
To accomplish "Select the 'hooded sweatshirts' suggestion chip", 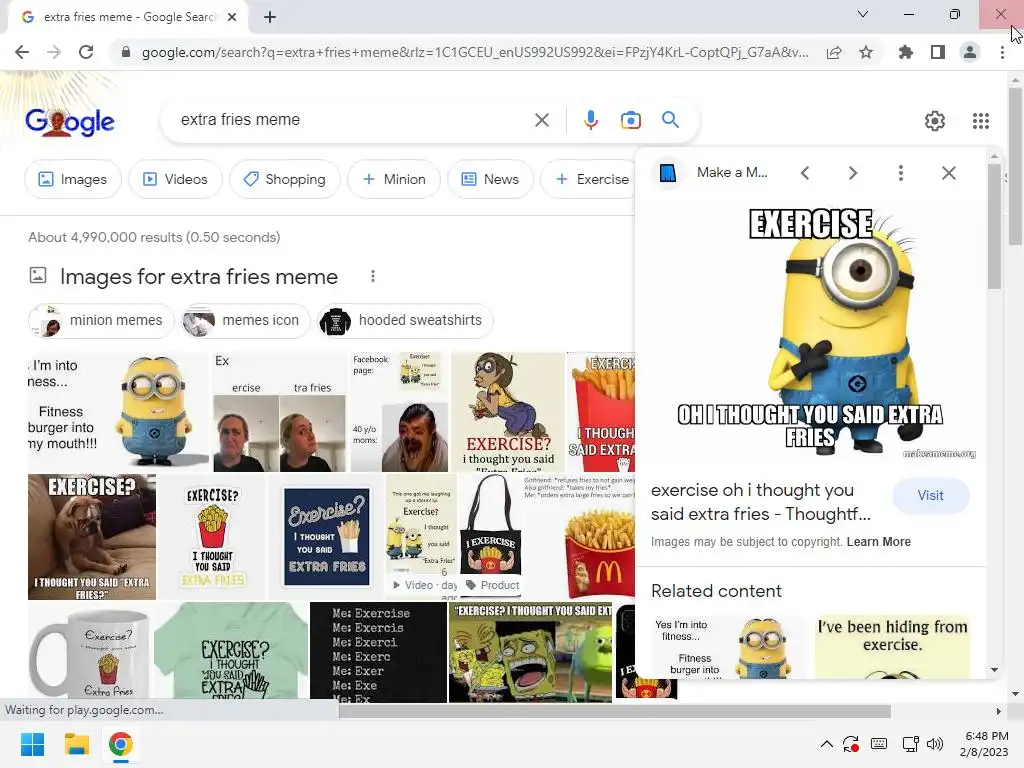I will (405, 321).
